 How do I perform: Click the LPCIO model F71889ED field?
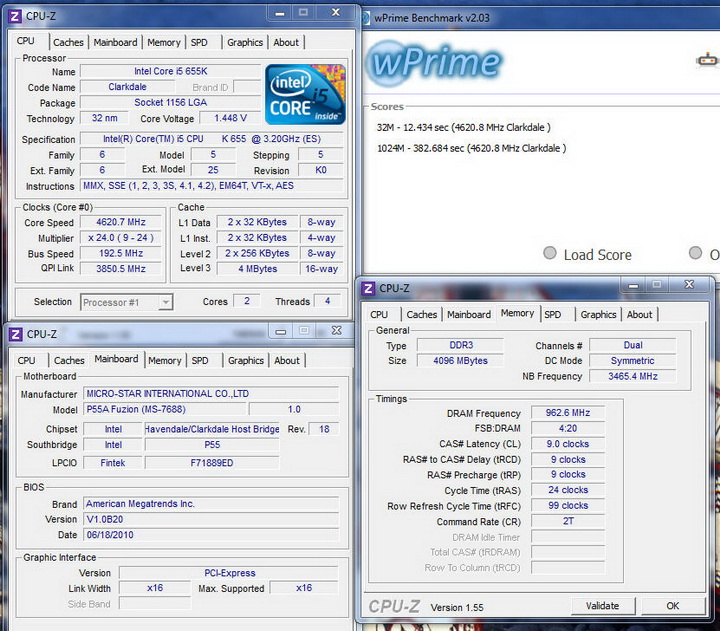pos(212,463)
